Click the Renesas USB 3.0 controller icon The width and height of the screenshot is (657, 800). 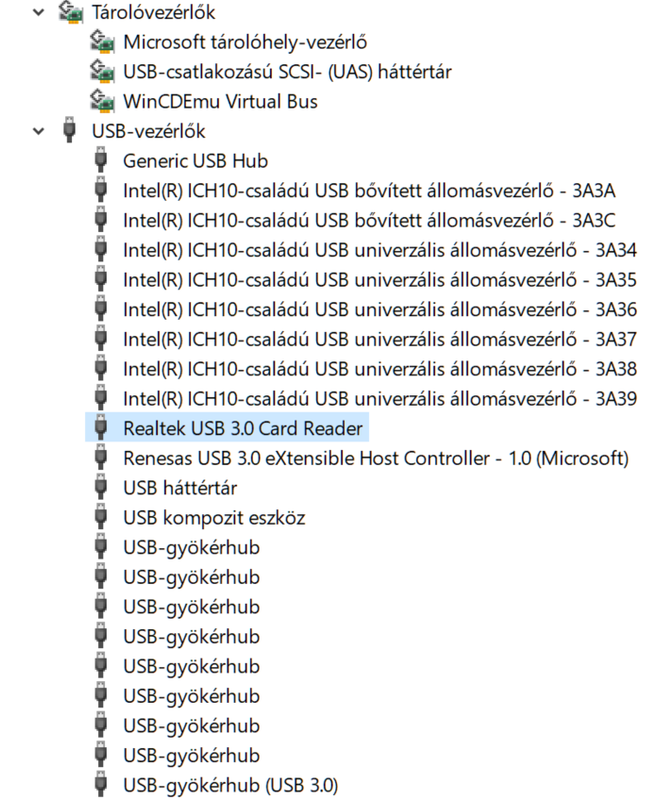pos(100,458)
